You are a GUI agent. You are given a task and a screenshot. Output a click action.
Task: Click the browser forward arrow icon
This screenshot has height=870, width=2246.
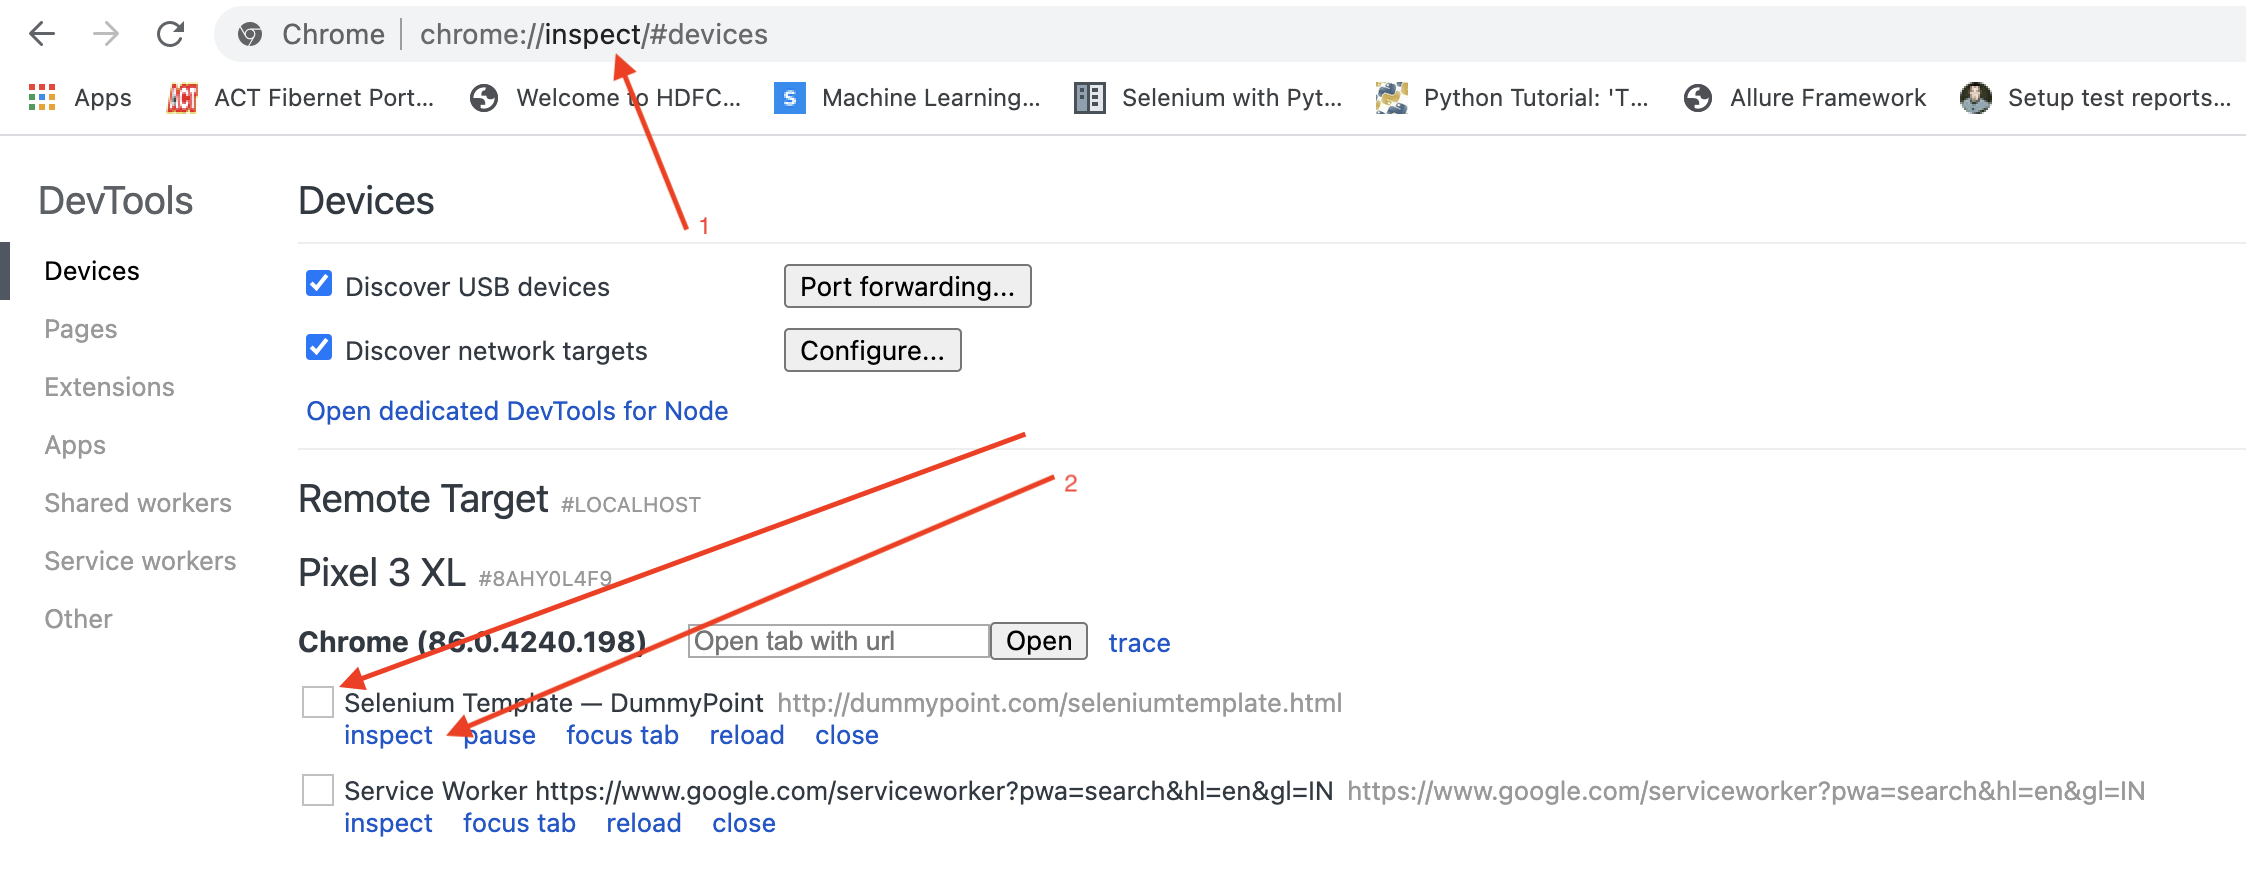106,34
